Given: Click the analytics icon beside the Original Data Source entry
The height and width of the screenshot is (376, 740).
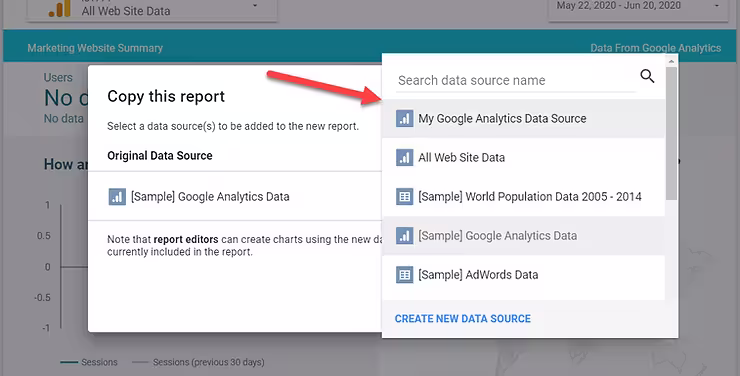Looking at the screenshot, I should coord(117,197).
